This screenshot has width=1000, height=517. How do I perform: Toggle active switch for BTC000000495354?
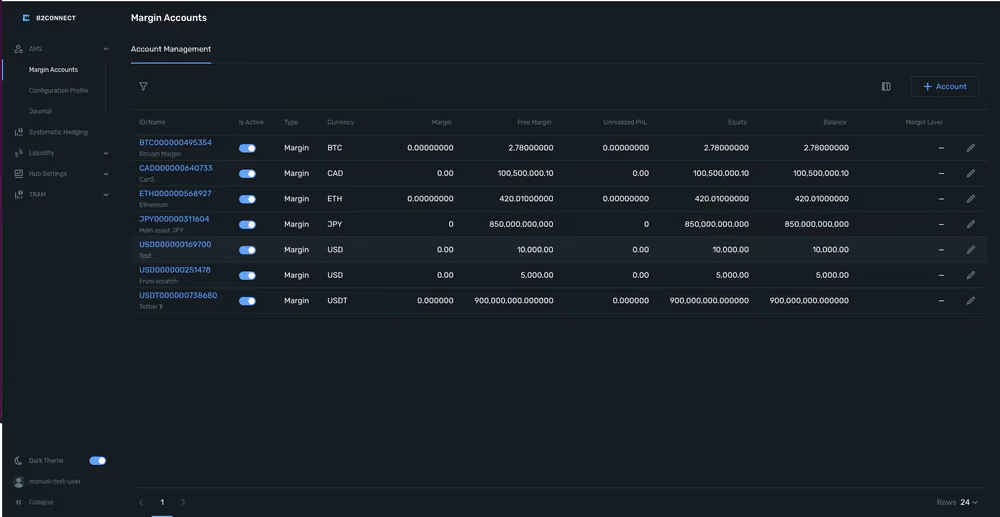(x=247, y=148)
